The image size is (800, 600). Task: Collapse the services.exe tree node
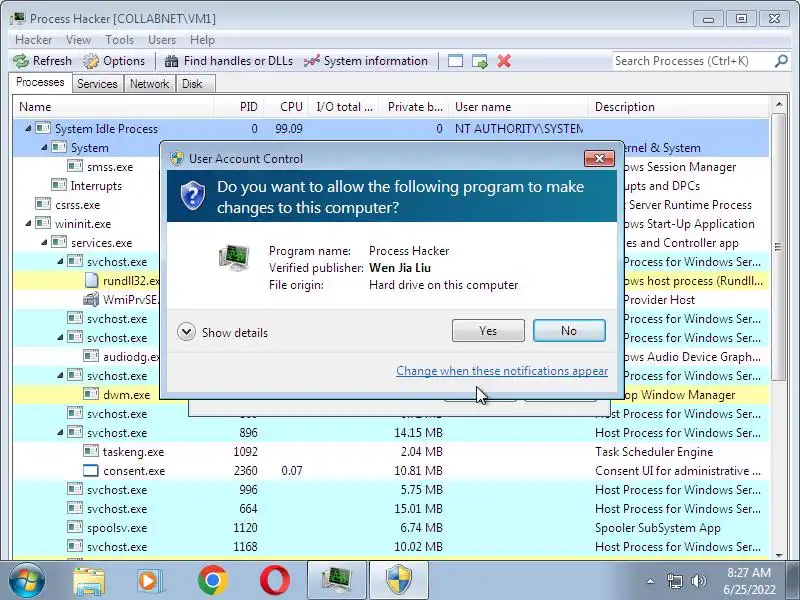(44, 242)
